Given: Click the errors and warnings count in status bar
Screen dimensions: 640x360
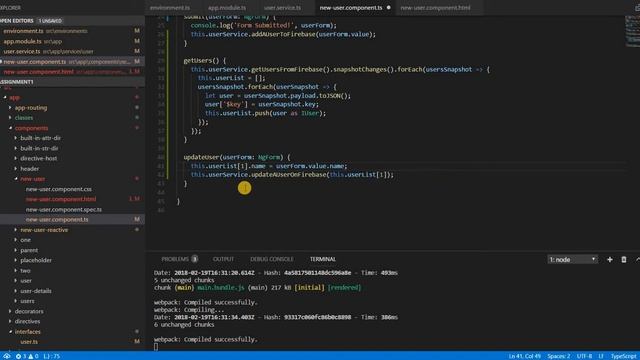Looking at the screenshot, I should click(x=27, y=356).
